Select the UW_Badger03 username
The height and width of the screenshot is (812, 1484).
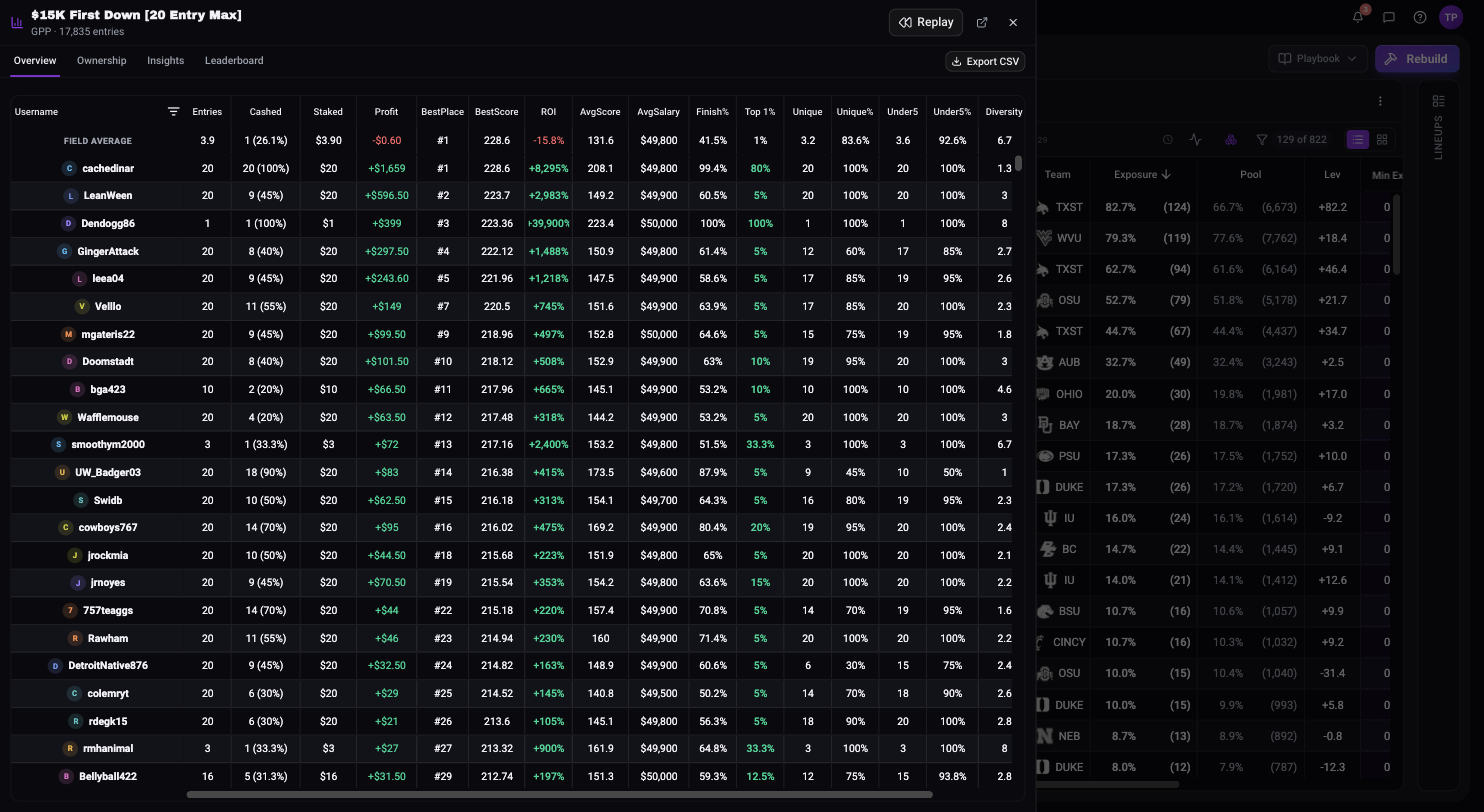(108, 473)
